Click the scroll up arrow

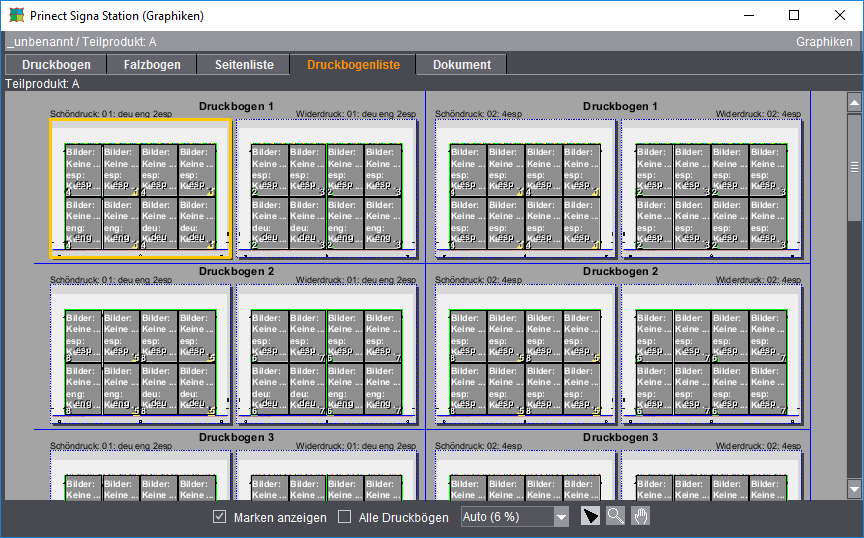[x=854, y=102]
